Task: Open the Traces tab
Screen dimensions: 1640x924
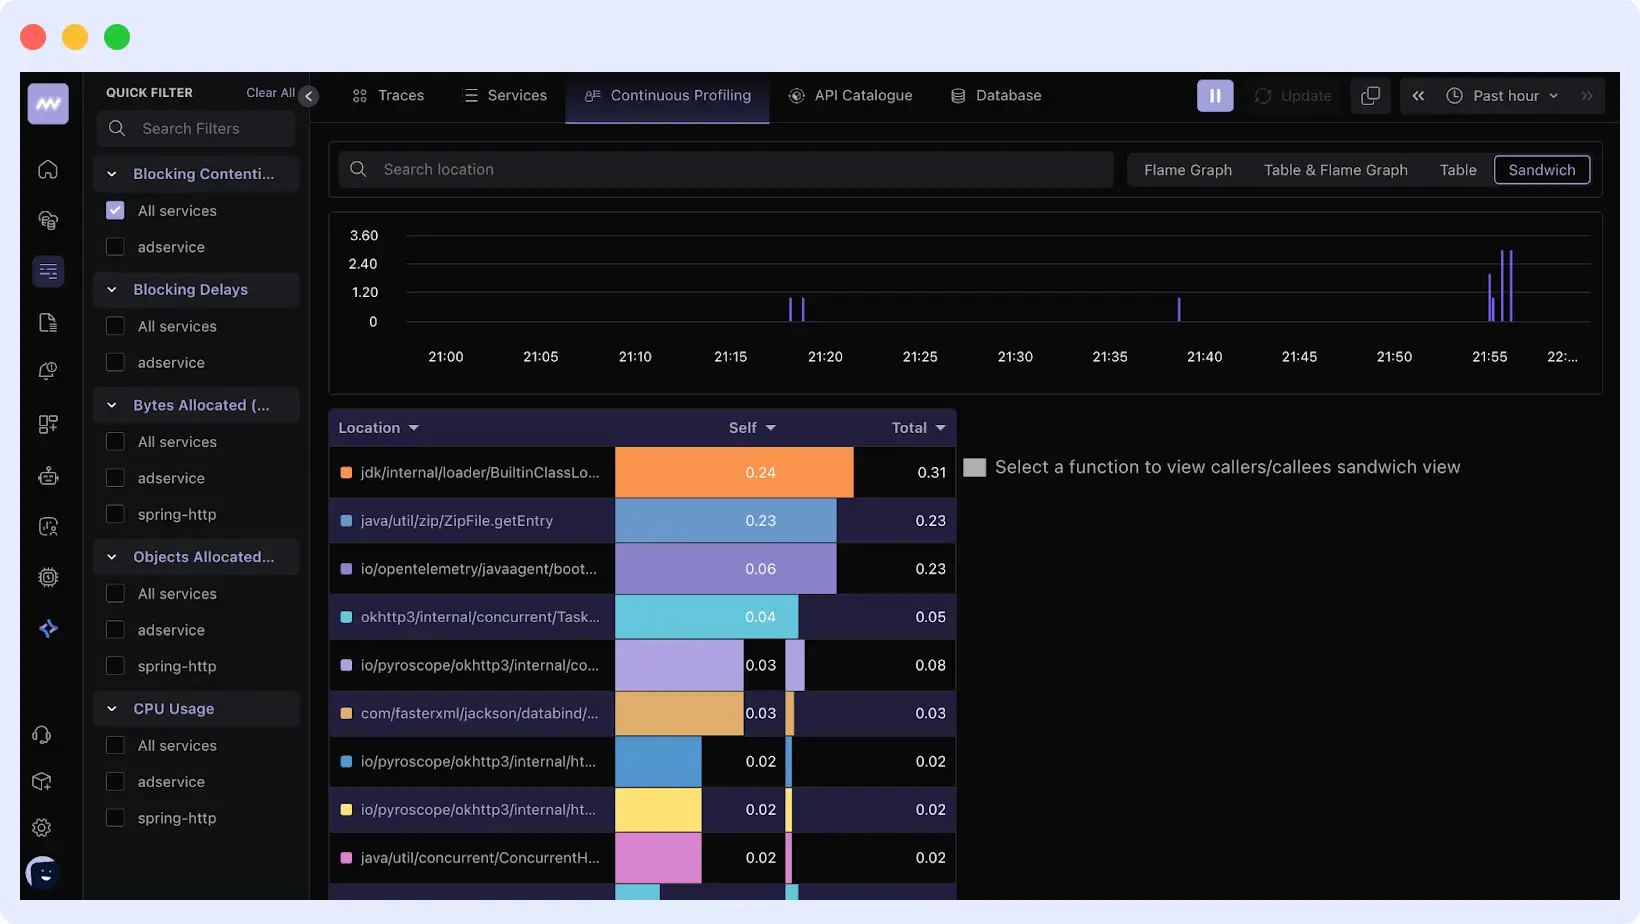Action: coord(388,95)
